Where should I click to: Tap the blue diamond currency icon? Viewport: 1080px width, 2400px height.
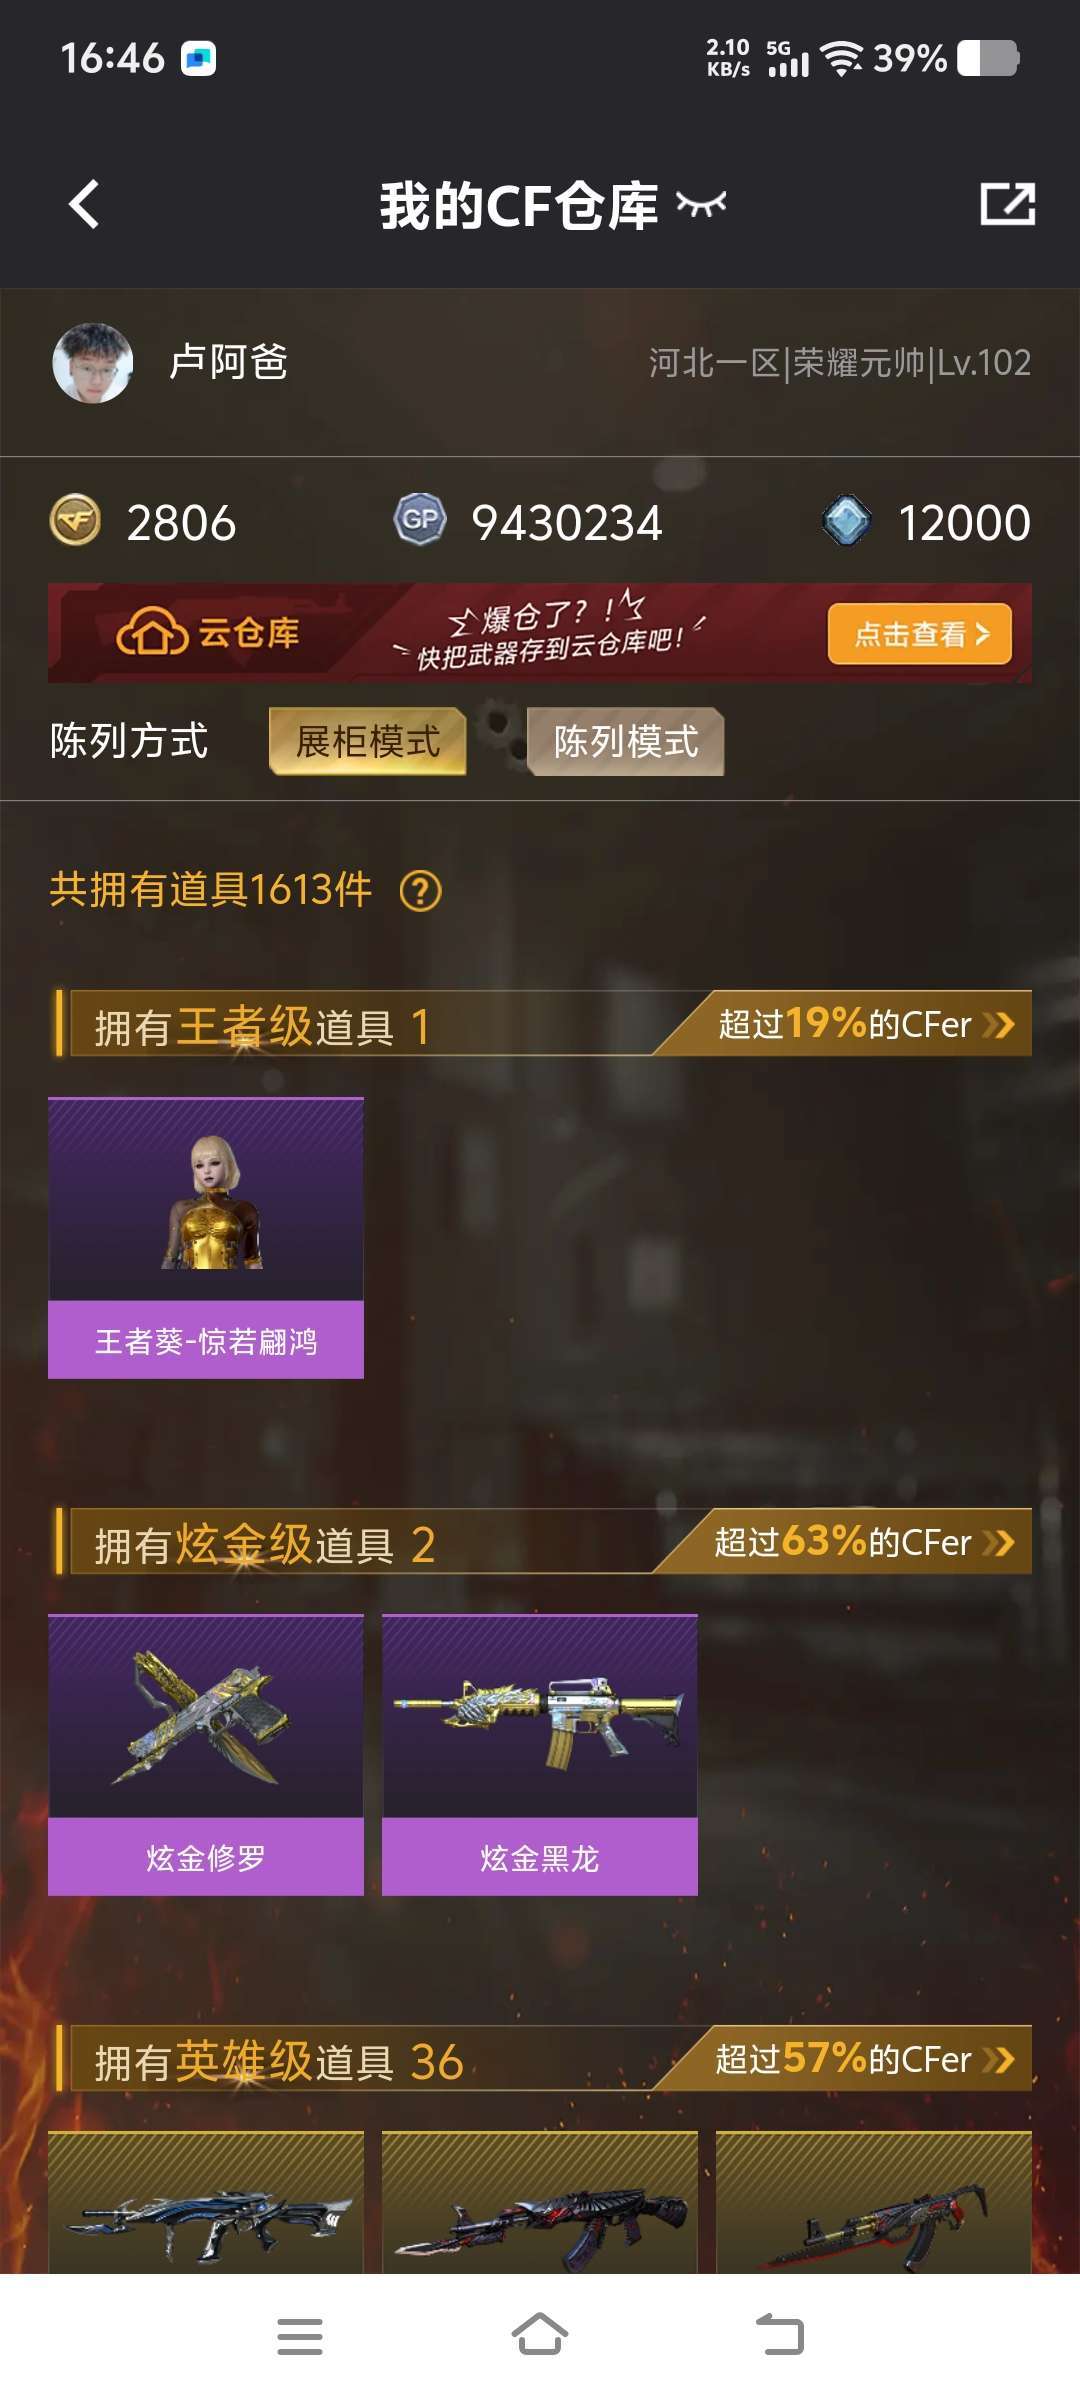pyautogui.click(x=846, y=521)
